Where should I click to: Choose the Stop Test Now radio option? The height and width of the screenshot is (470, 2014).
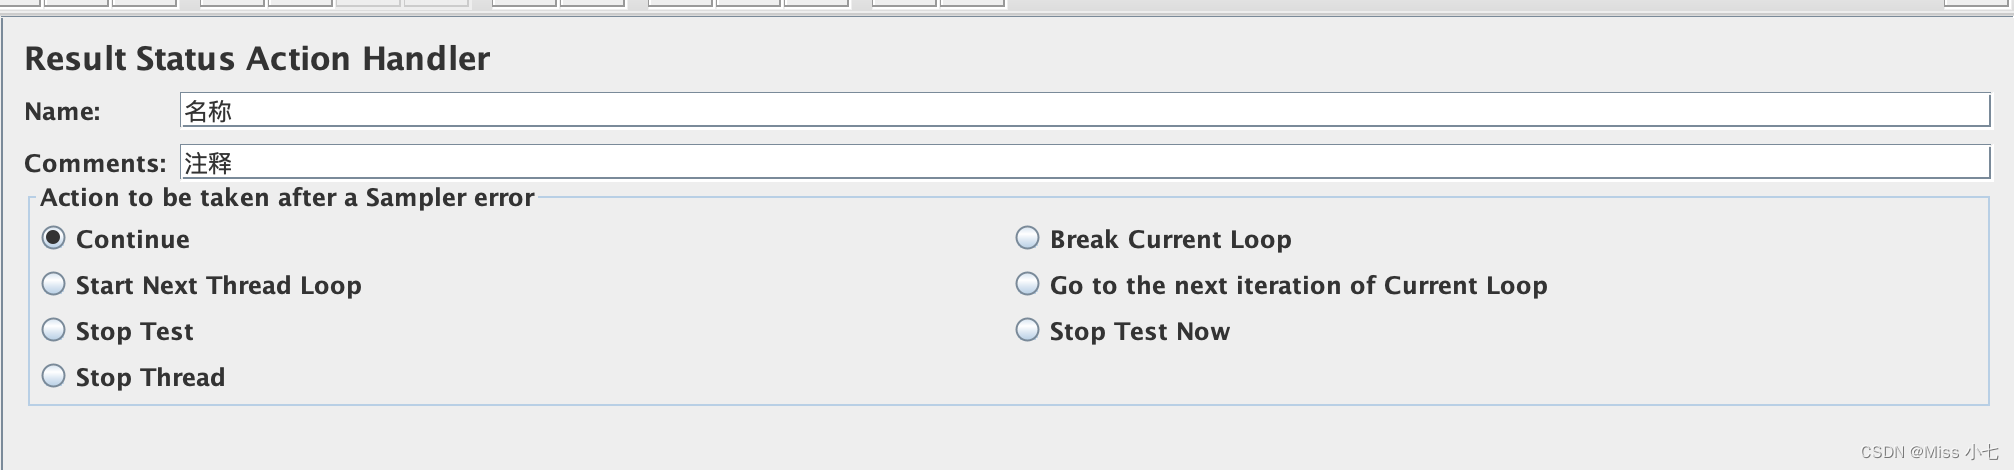(1027, 330)
